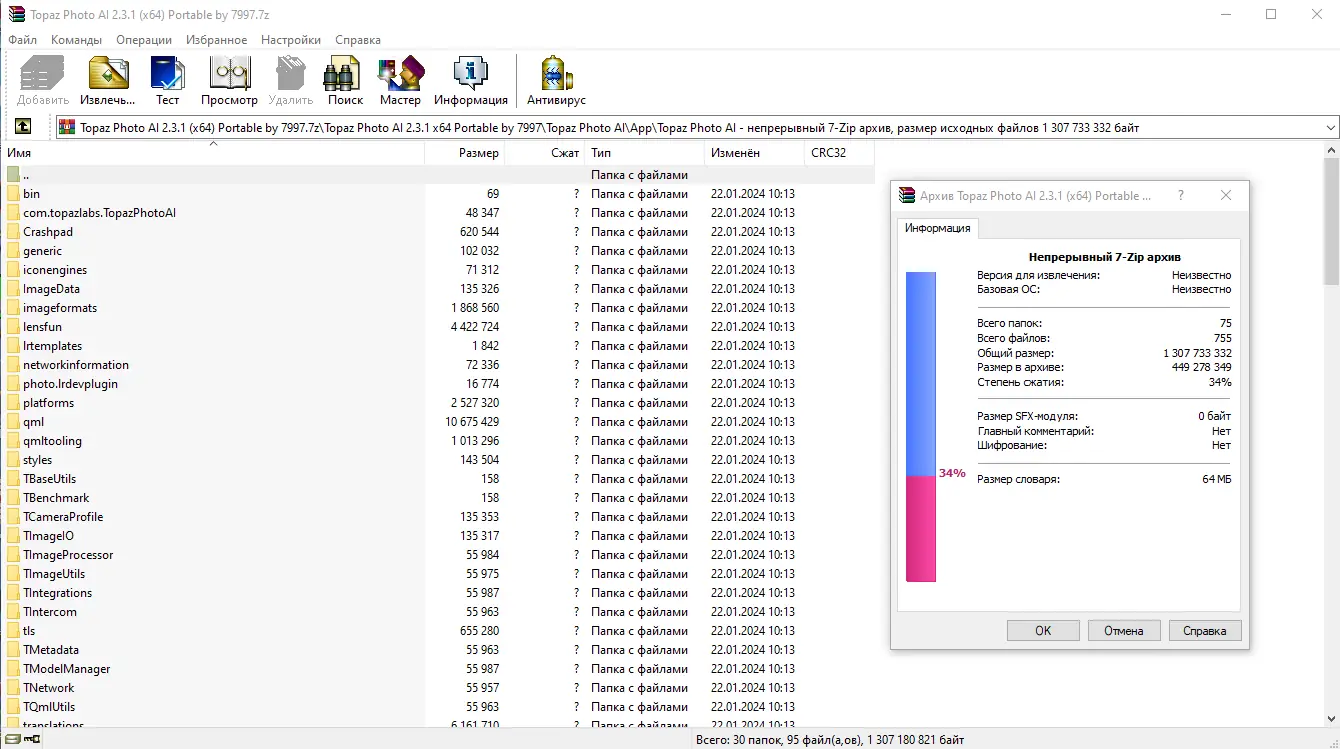Click the help question mark in dialog
This screenshot has height=749, width=1340.
pyautogui.click(x=1181, y=196)
